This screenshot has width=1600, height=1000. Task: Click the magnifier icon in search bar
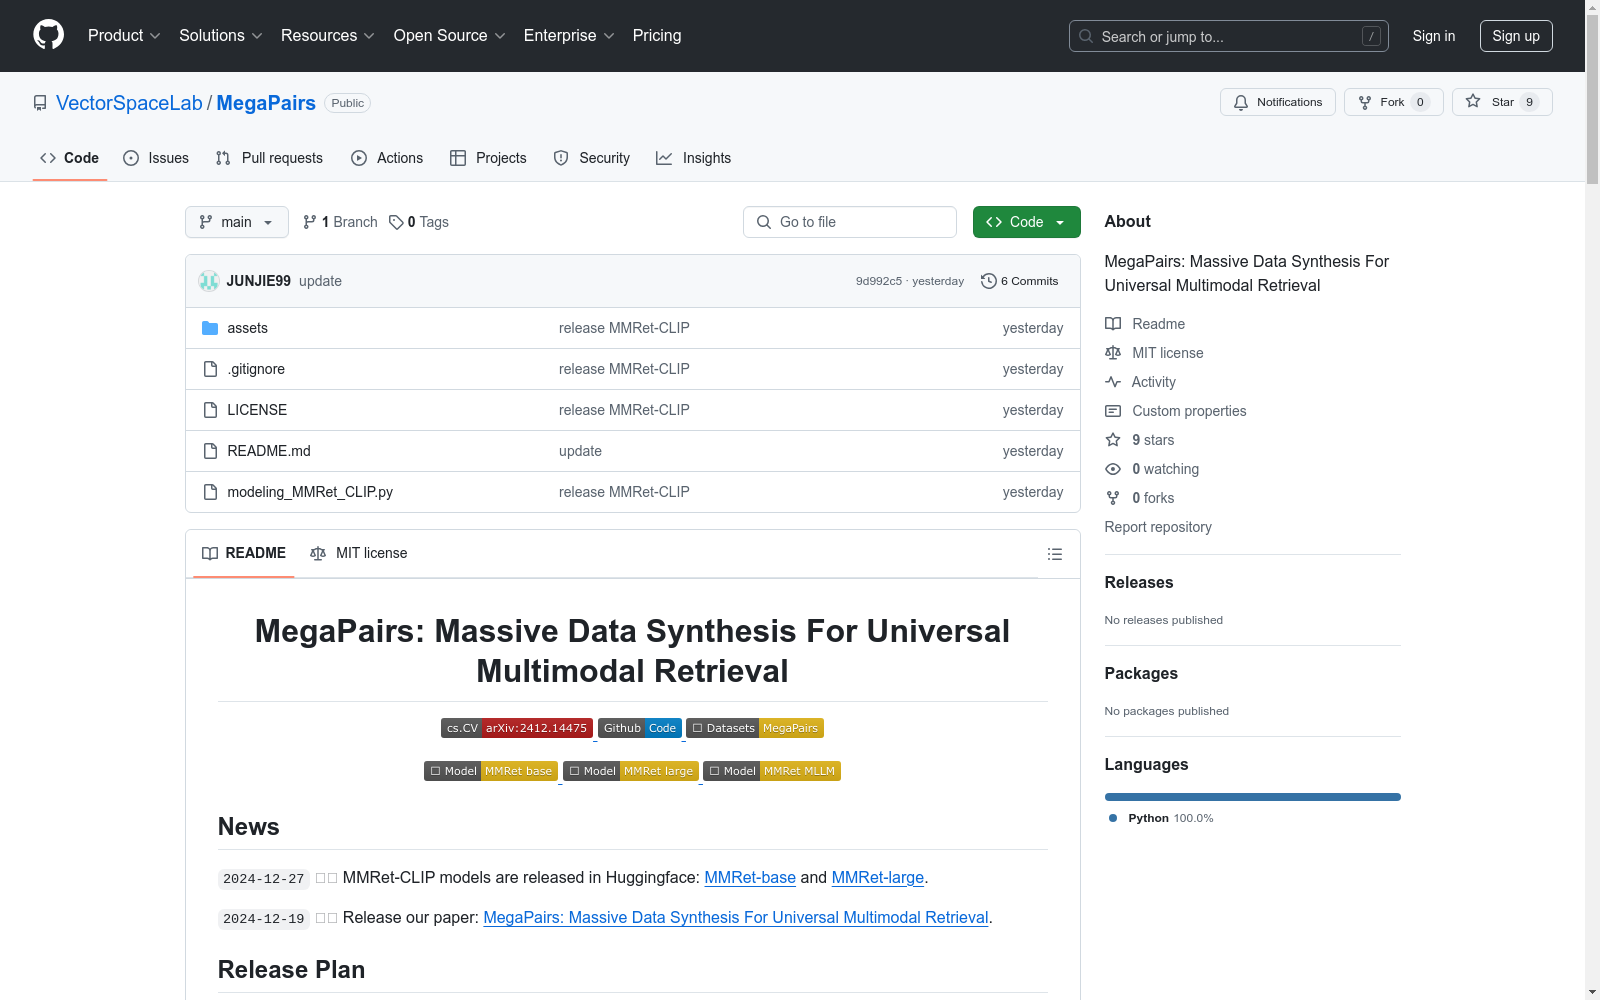coord(1086,36)
